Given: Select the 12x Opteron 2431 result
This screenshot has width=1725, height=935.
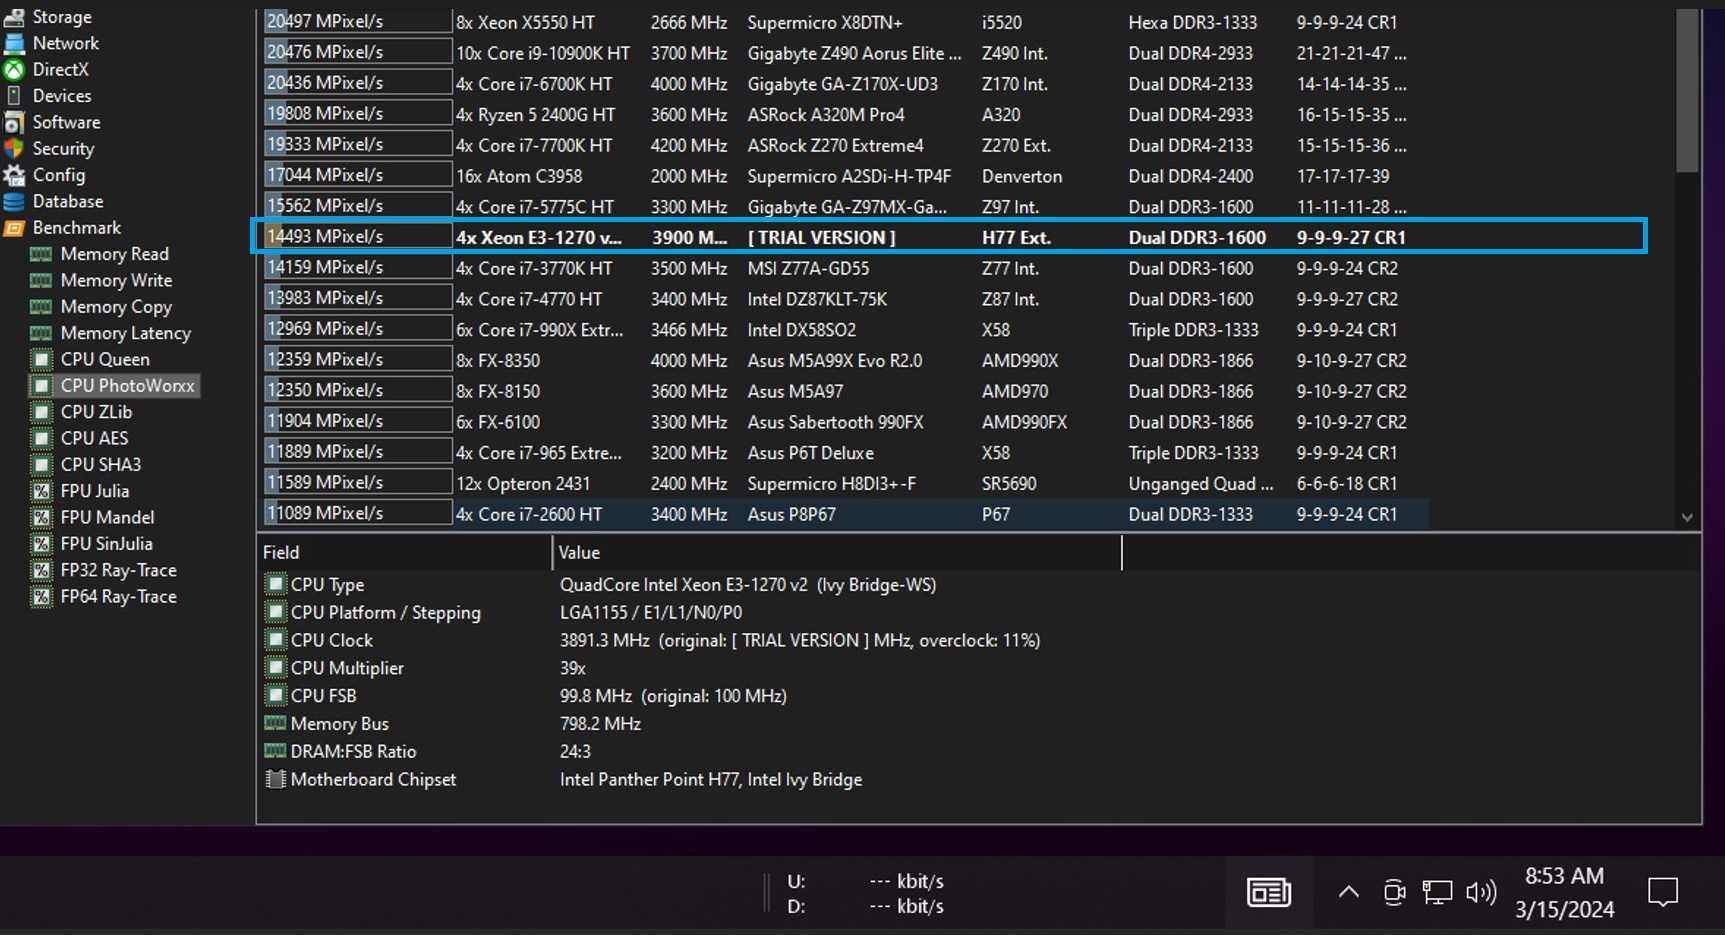Looking at the screenshot, I should click(x=845, y=483).
